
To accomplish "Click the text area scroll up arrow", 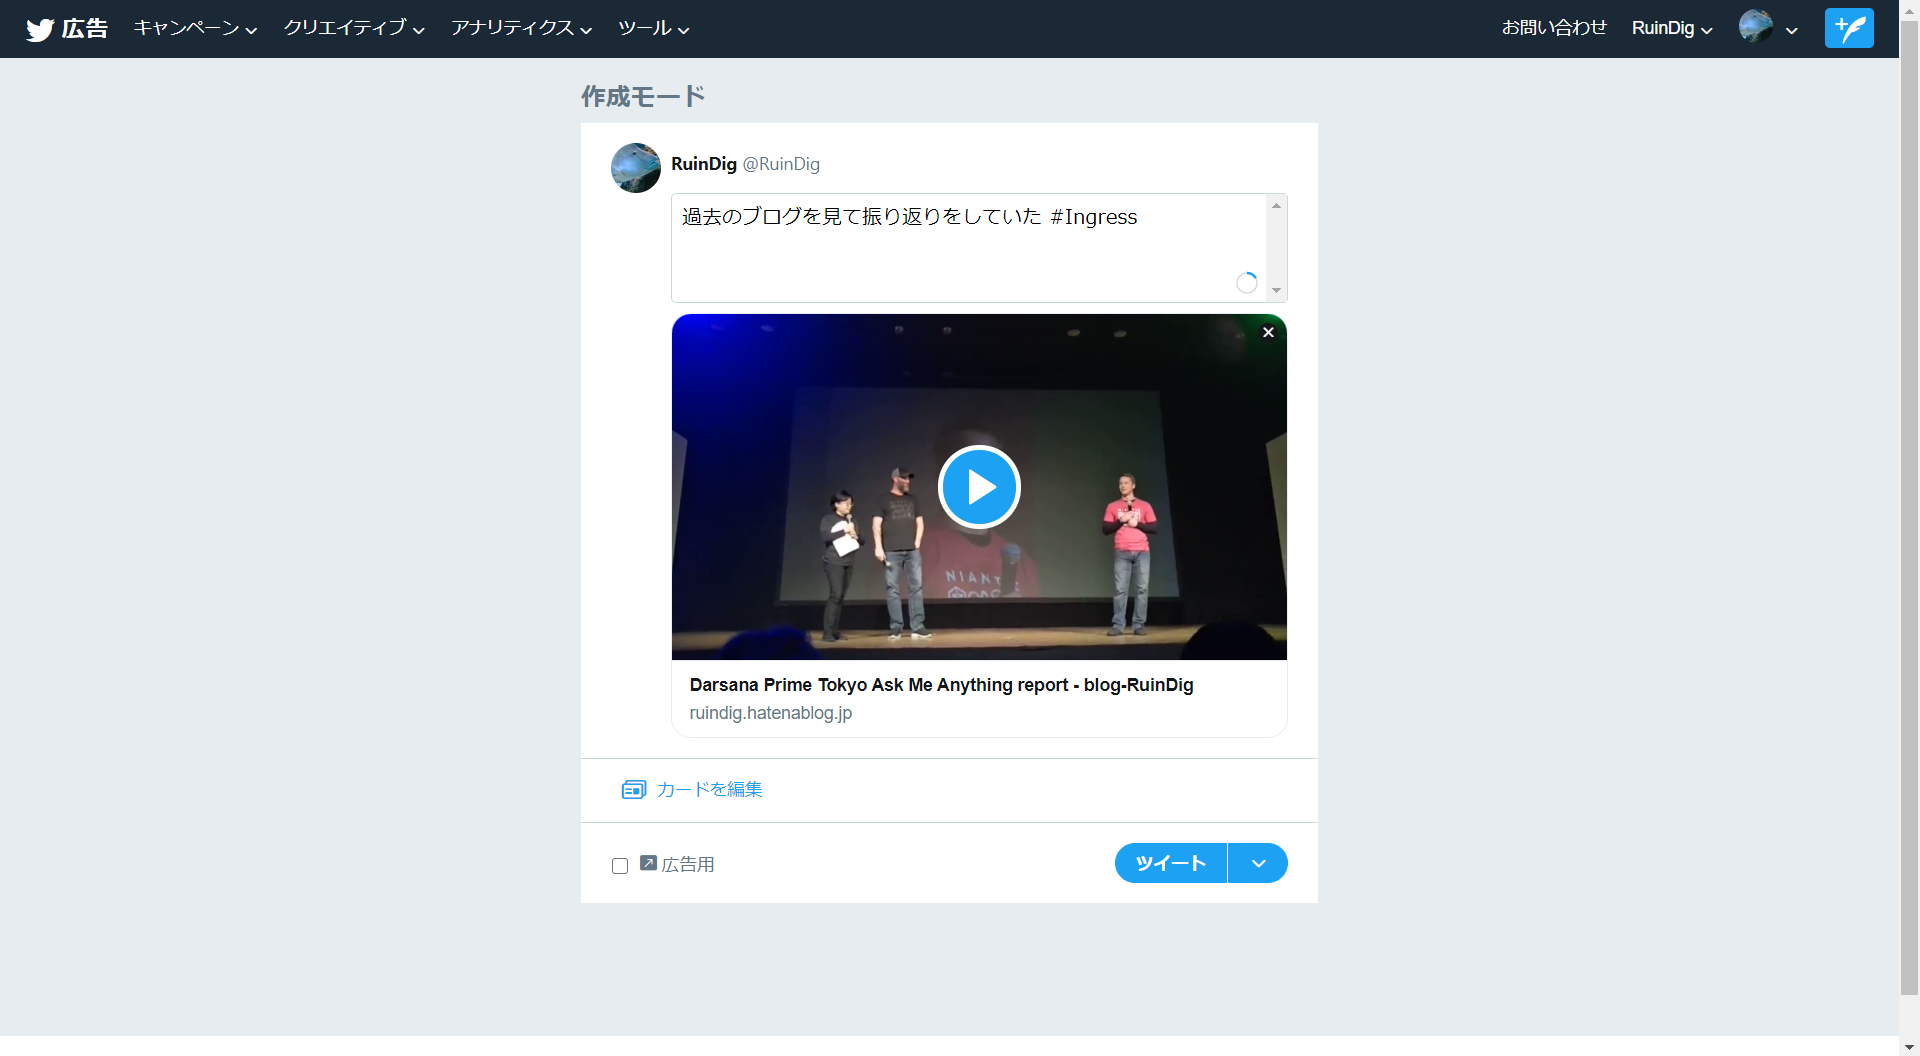I will pos(1276,205).
